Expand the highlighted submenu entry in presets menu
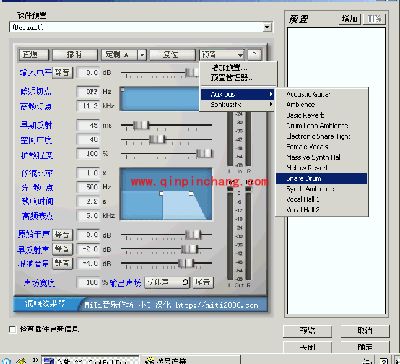 point(237,94)
